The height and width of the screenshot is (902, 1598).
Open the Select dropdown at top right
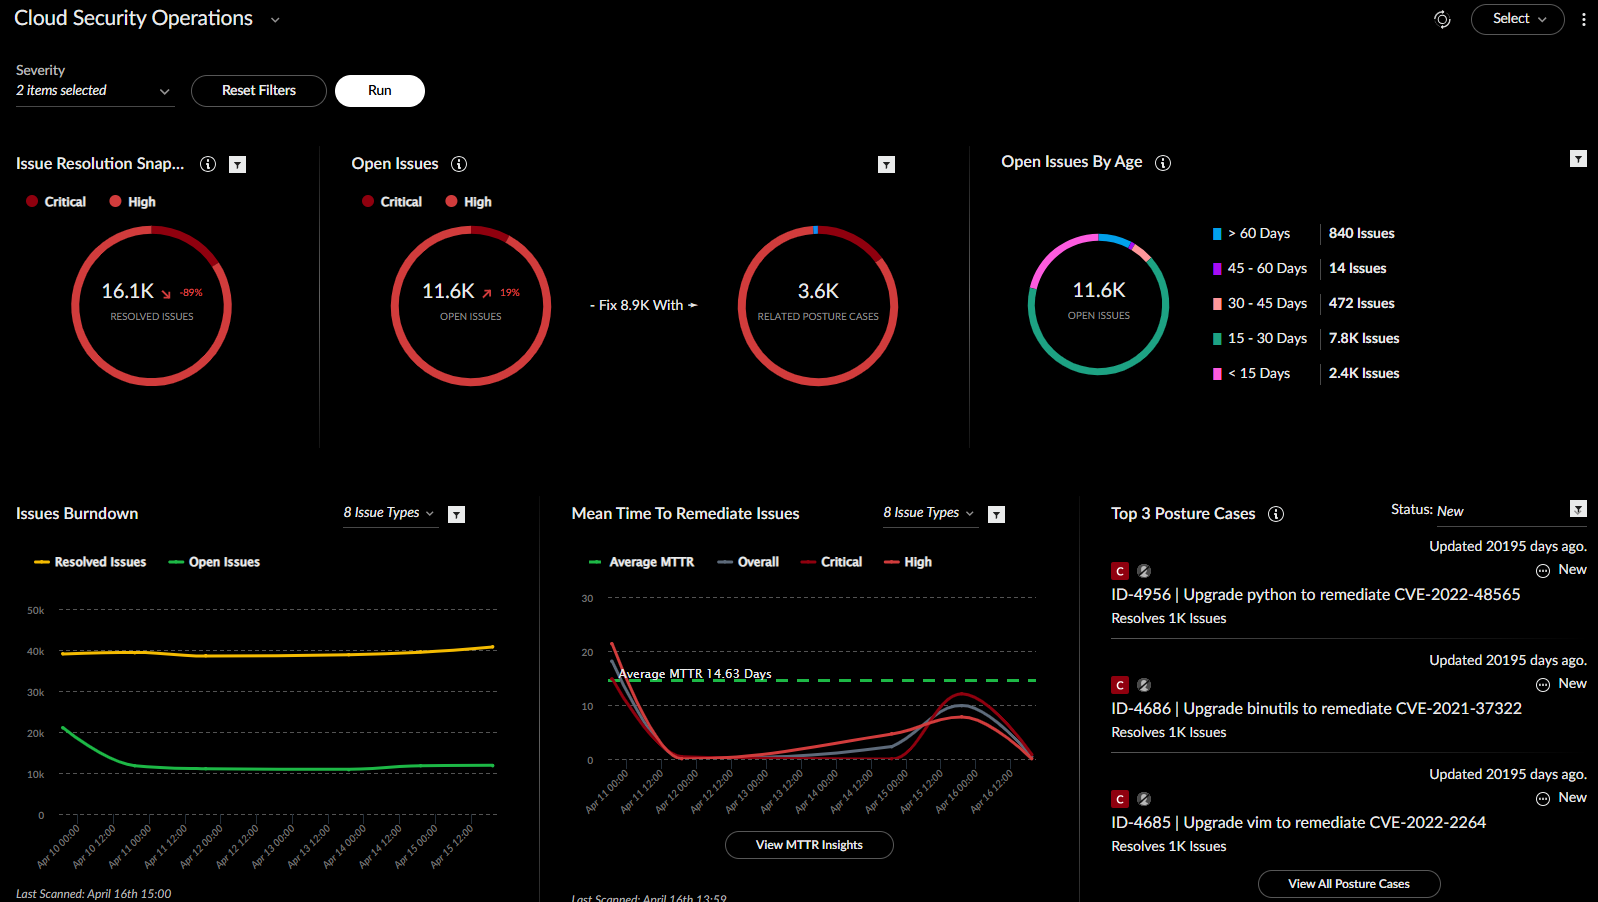coord(1517,19)
